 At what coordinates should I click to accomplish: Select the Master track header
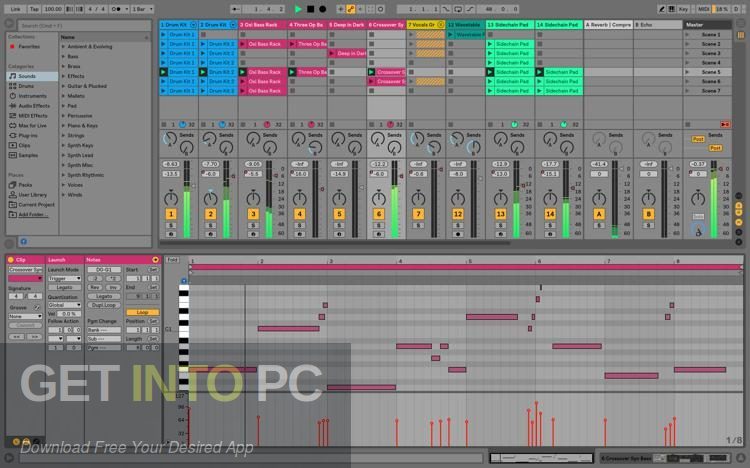coord(707,24)
